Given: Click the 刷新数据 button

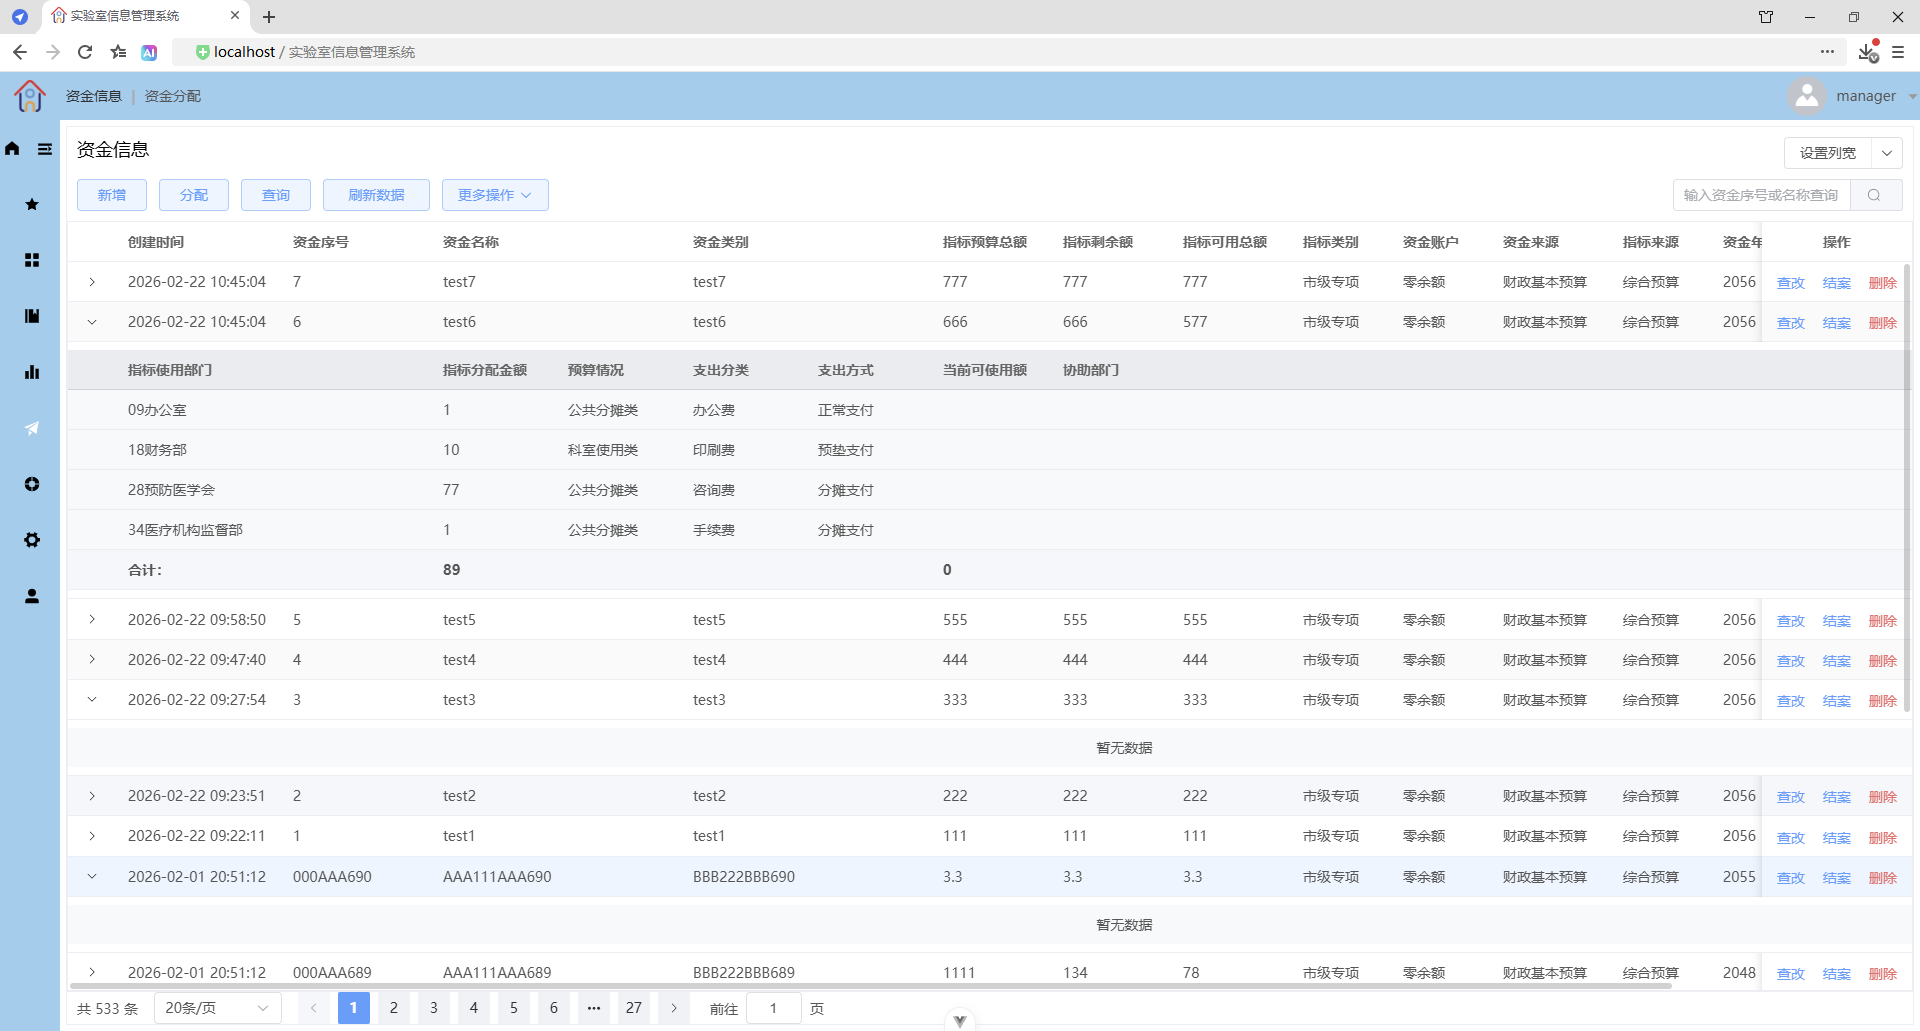Looking at the screenshot, I should pyautogui.click(x=376, y=195).
